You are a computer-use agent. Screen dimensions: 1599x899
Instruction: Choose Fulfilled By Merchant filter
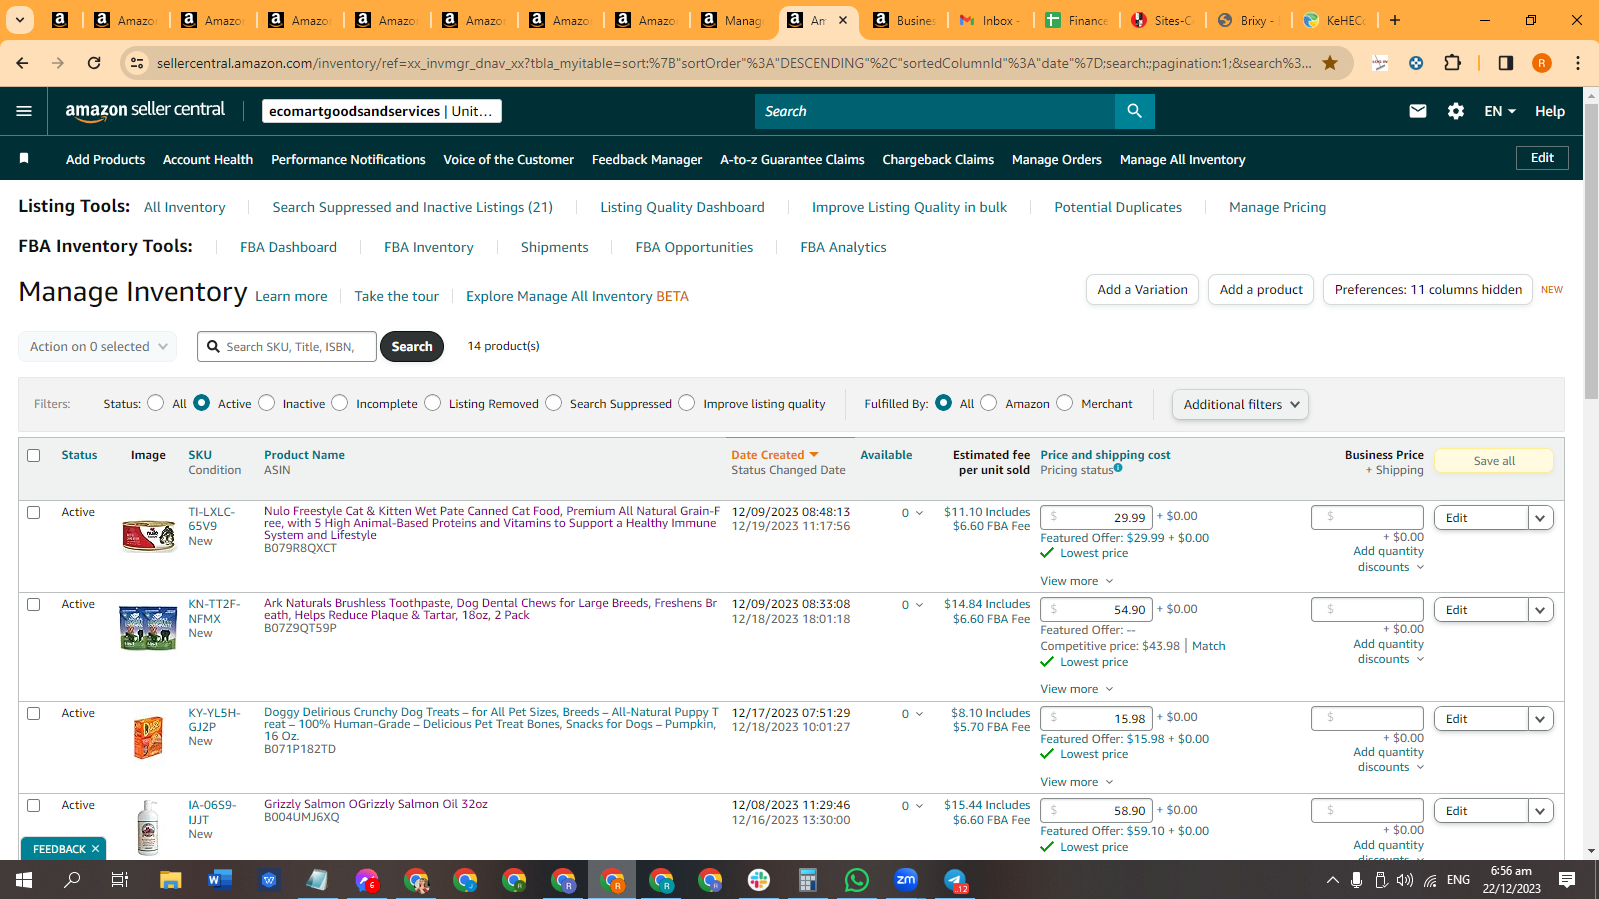click(1065, 403)
